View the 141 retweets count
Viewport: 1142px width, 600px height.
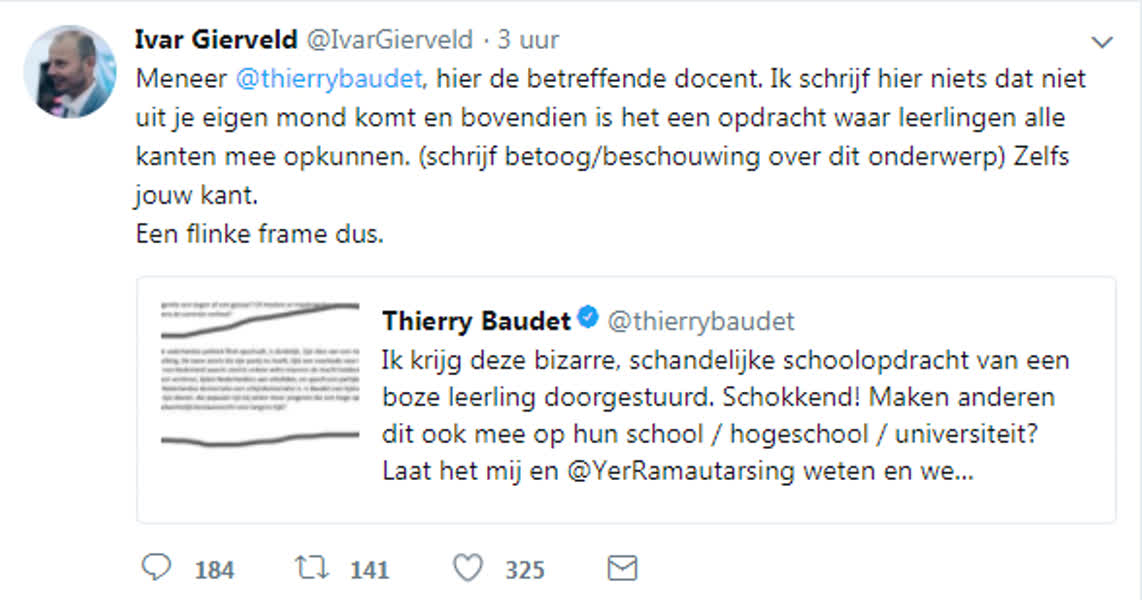pyautogui.click(x=369, y=570)
